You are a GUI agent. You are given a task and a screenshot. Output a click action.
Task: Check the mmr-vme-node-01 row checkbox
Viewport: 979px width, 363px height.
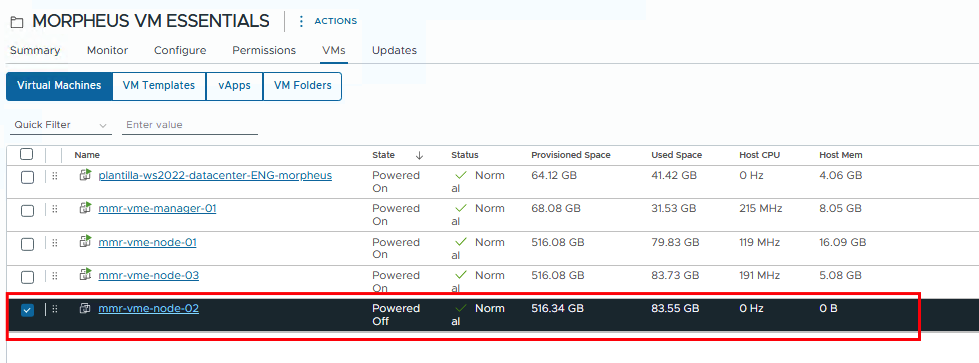click(27, 244)
